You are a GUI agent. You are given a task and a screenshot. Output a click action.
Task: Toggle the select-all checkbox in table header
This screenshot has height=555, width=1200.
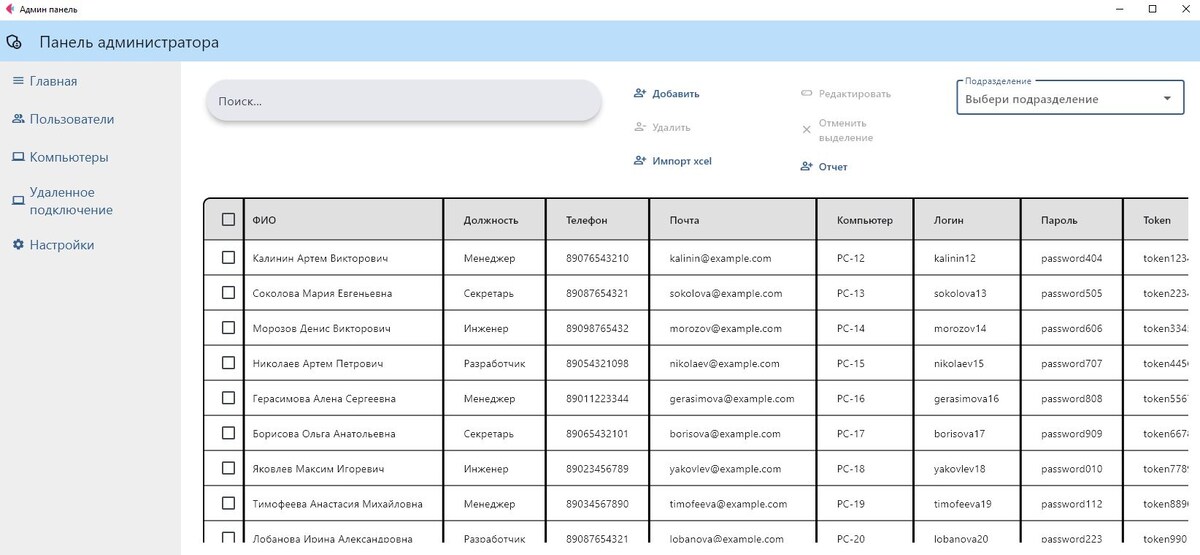[x=228, y=220]
